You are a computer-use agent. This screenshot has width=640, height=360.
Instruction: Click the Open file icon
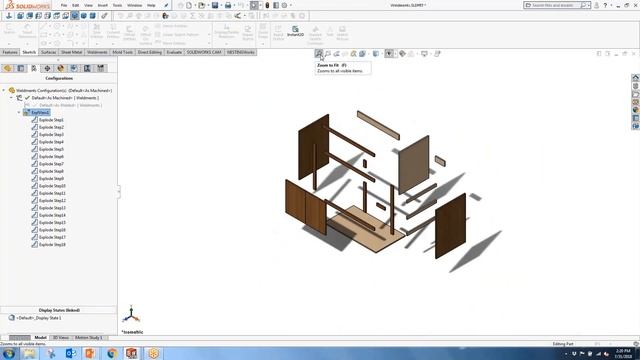201,5
